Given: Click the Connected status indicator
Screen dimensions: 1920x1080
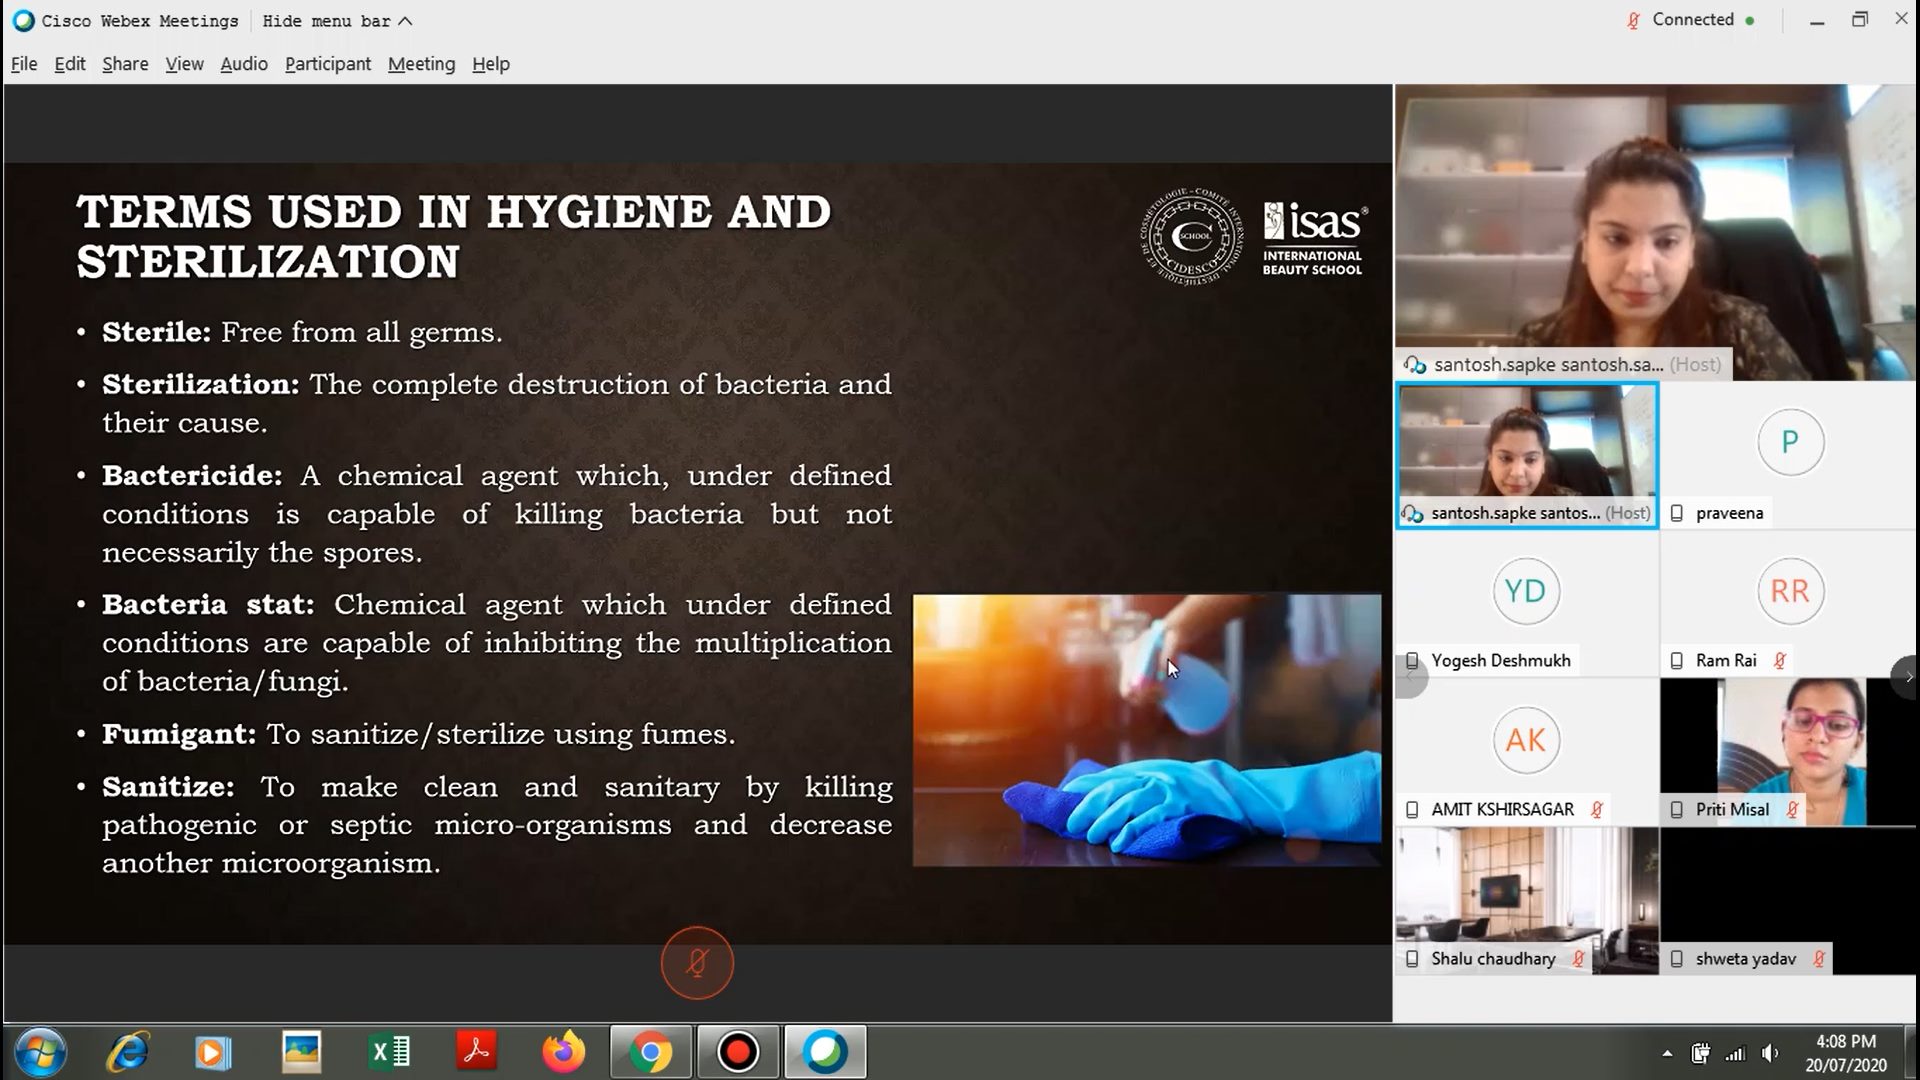Looking at the screenshot, I should tap(1692, 20).
